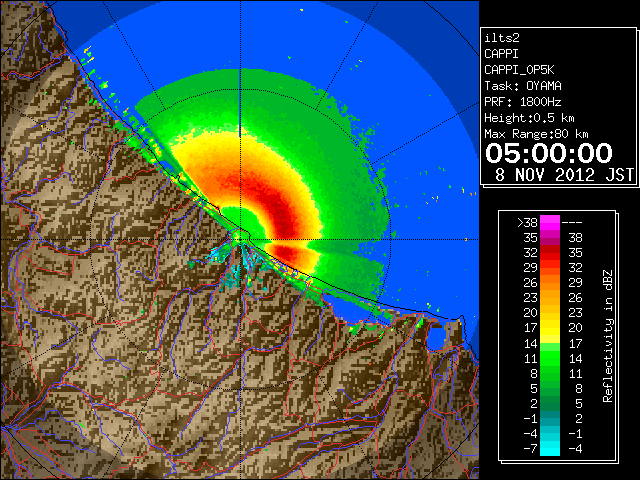Pick the purple 35–38 dBZ swatch
Image resolution: width=640 pixels, height=480 pixels.
550,238
